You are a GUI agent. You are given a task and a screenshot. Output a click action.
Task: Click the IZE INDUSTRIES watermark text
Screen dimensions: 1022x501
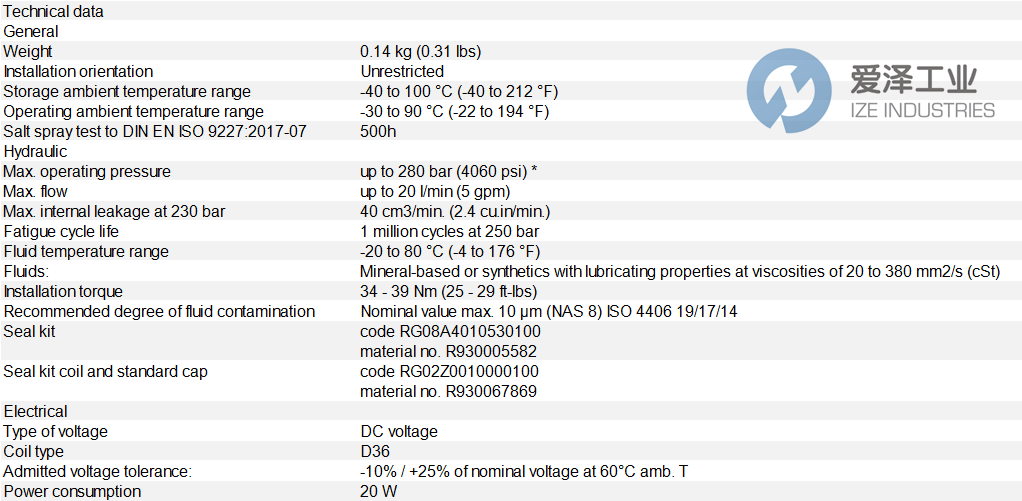(x=922, y=110)
